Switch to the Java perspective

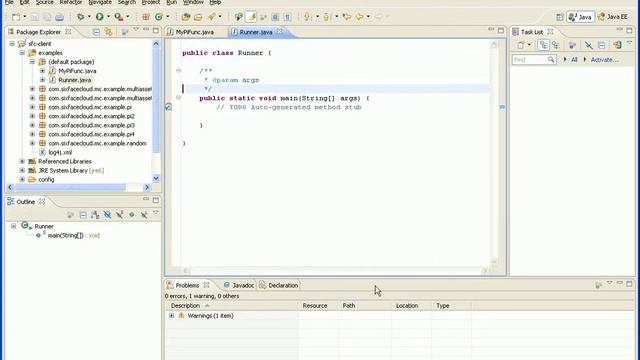pyautogui.click(x=580, y=17)
